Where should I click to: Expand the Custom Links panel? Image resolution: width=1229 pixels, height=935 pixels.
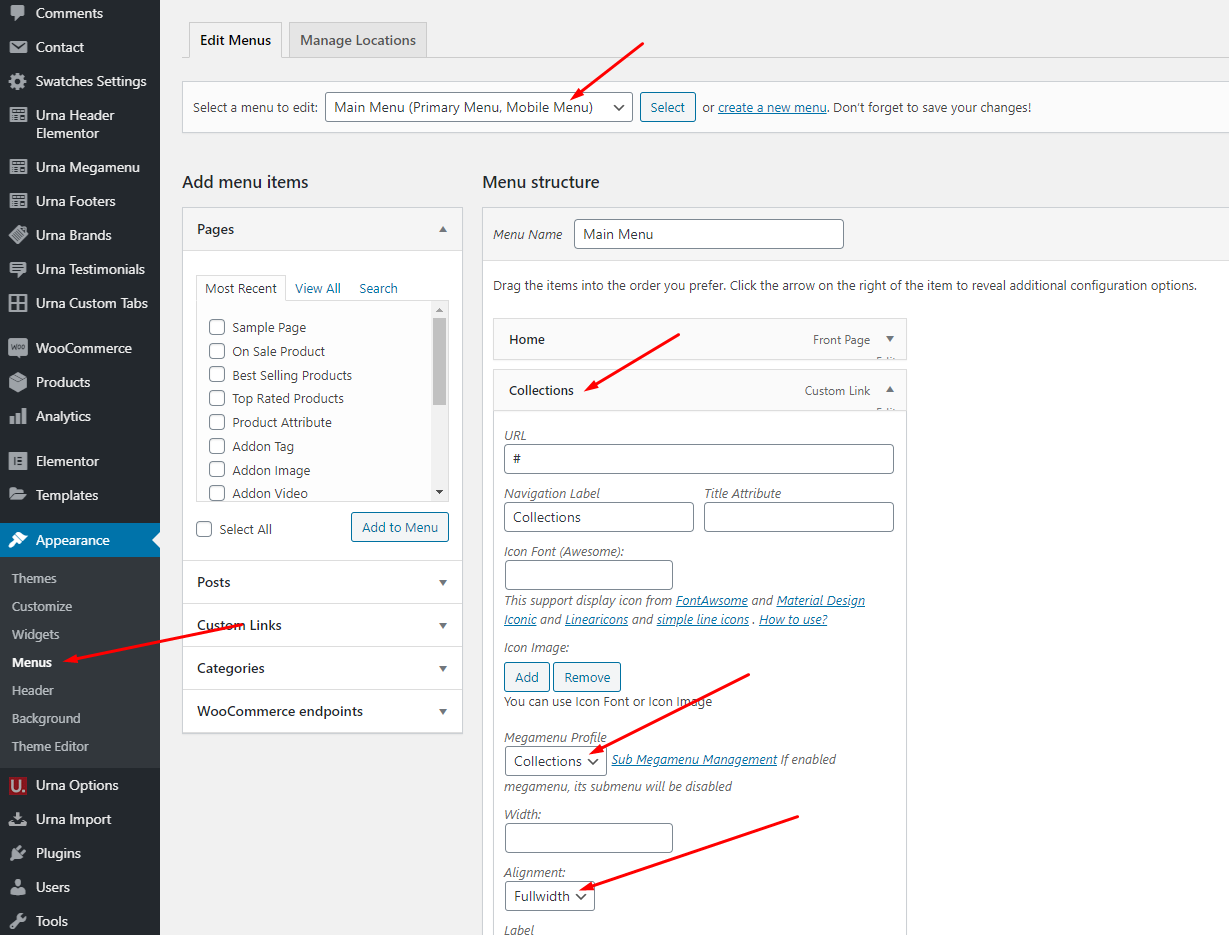pos(443,625)
